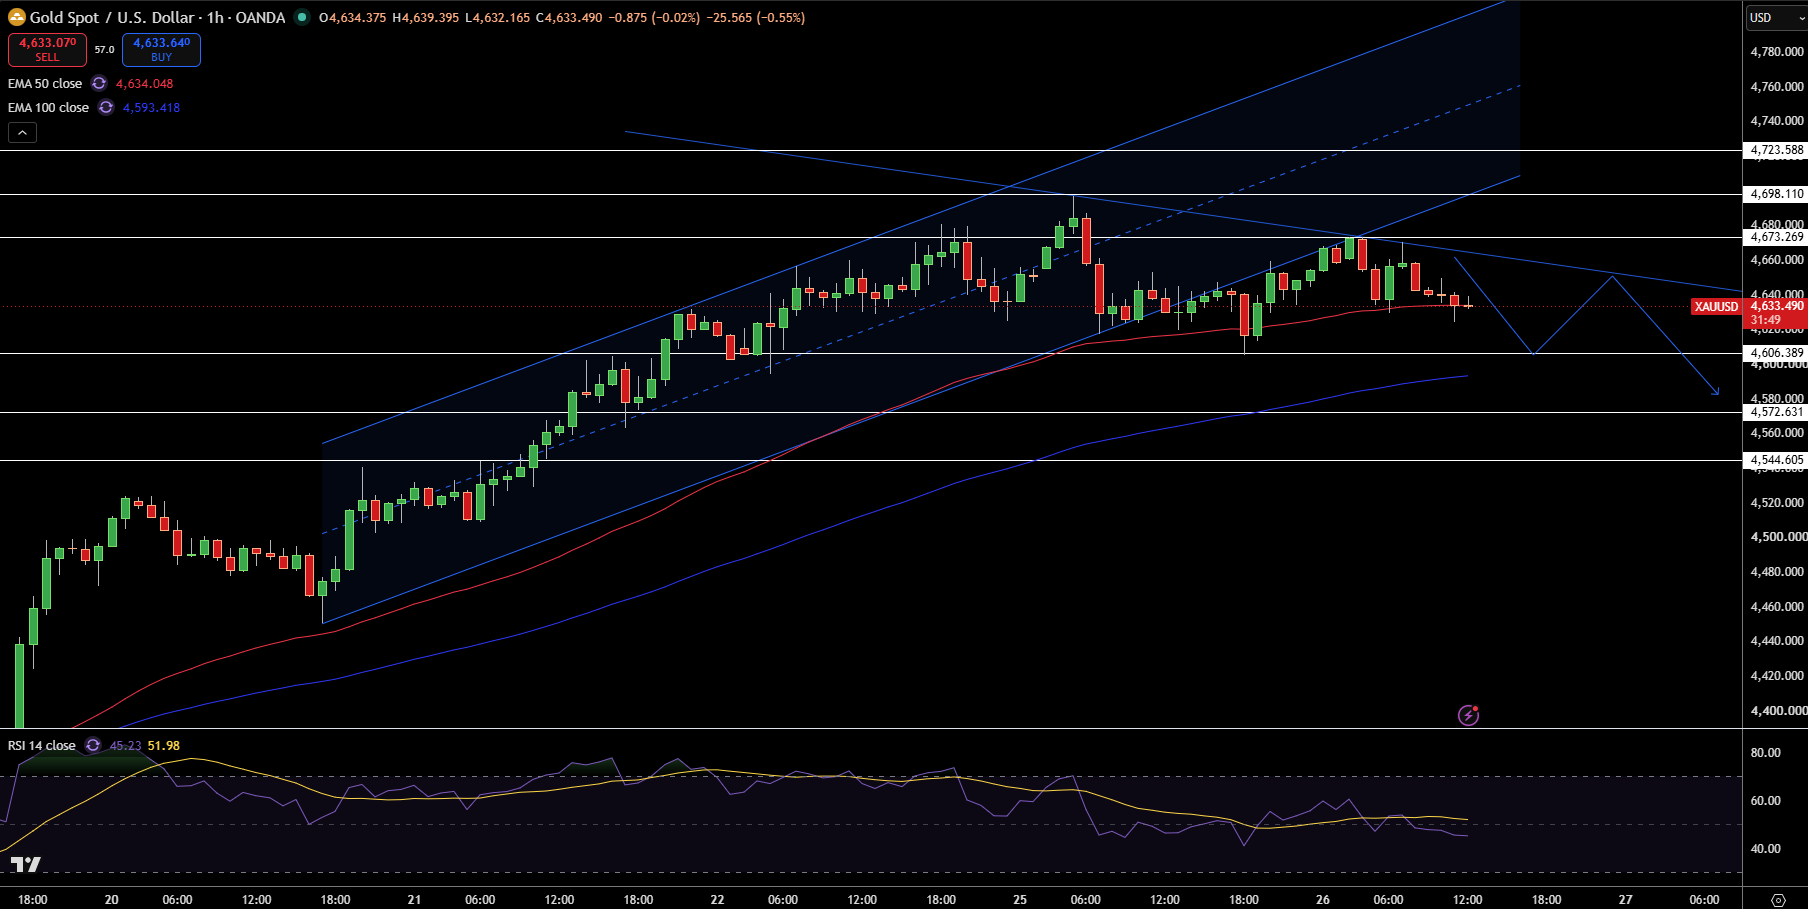1808x909 pixels.
Task: Click the RSI value 51.98
Action: tap(164, 746)
